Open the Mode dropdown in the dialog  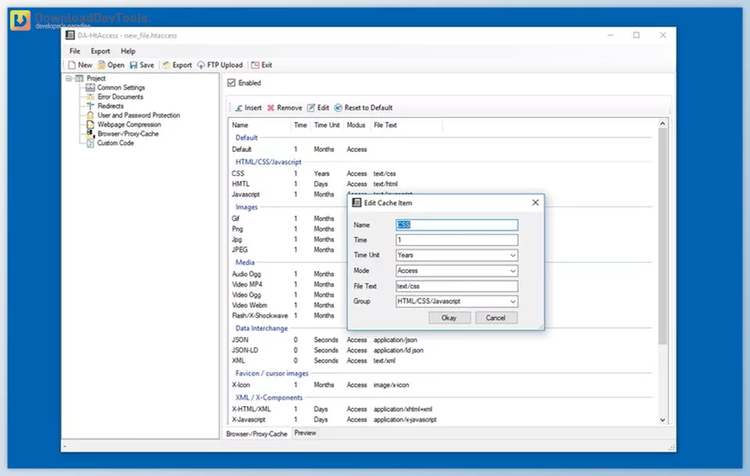click(x=513, y=270)
